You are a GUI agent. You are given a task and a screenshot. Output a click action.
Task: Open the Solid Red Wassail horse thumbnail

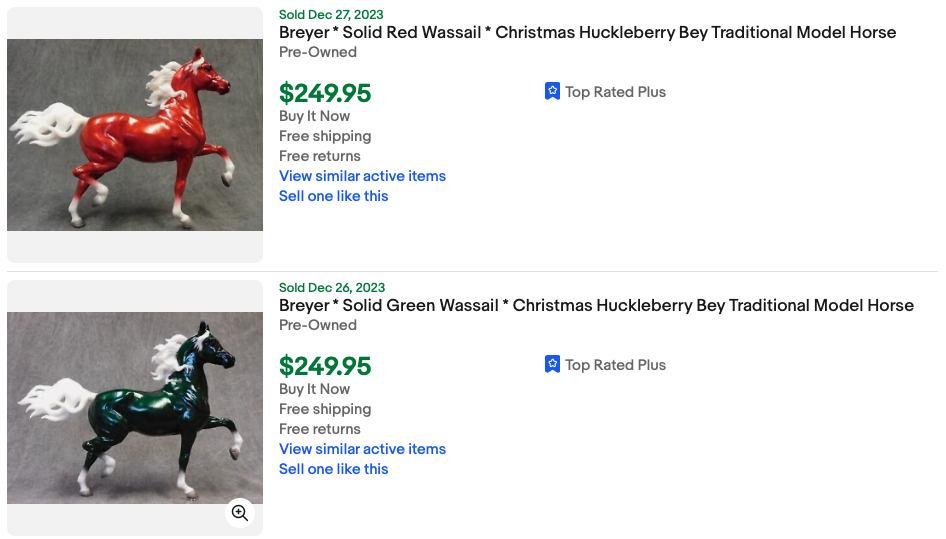(135, 135)
